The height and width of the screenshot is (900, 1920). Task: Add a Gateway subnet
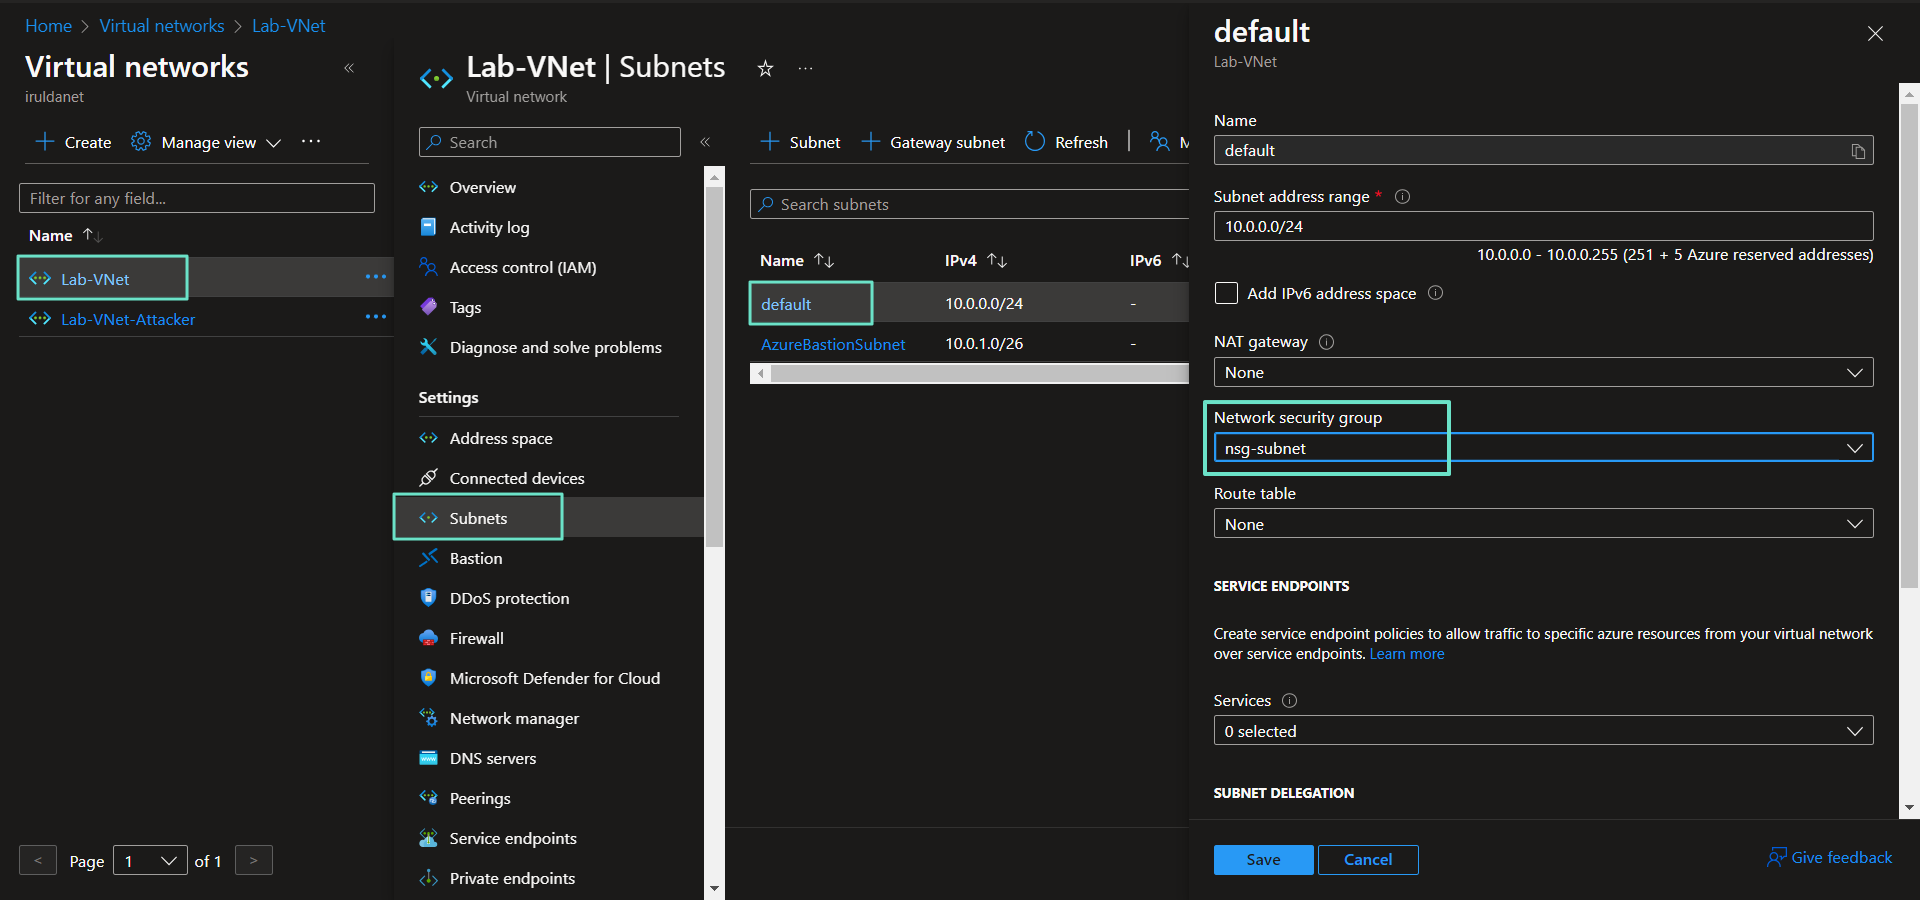tap(933, 142)
